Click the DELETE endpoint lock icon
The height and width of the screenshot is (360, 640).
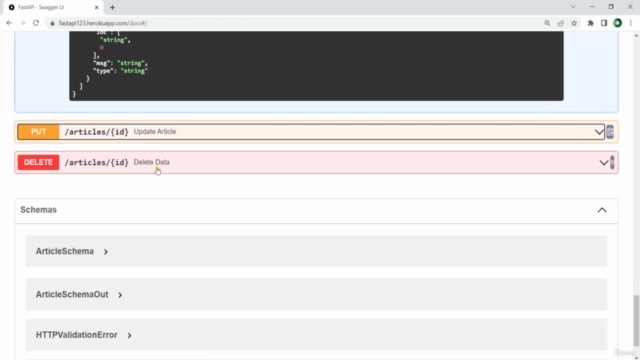[x=612, y=162]
